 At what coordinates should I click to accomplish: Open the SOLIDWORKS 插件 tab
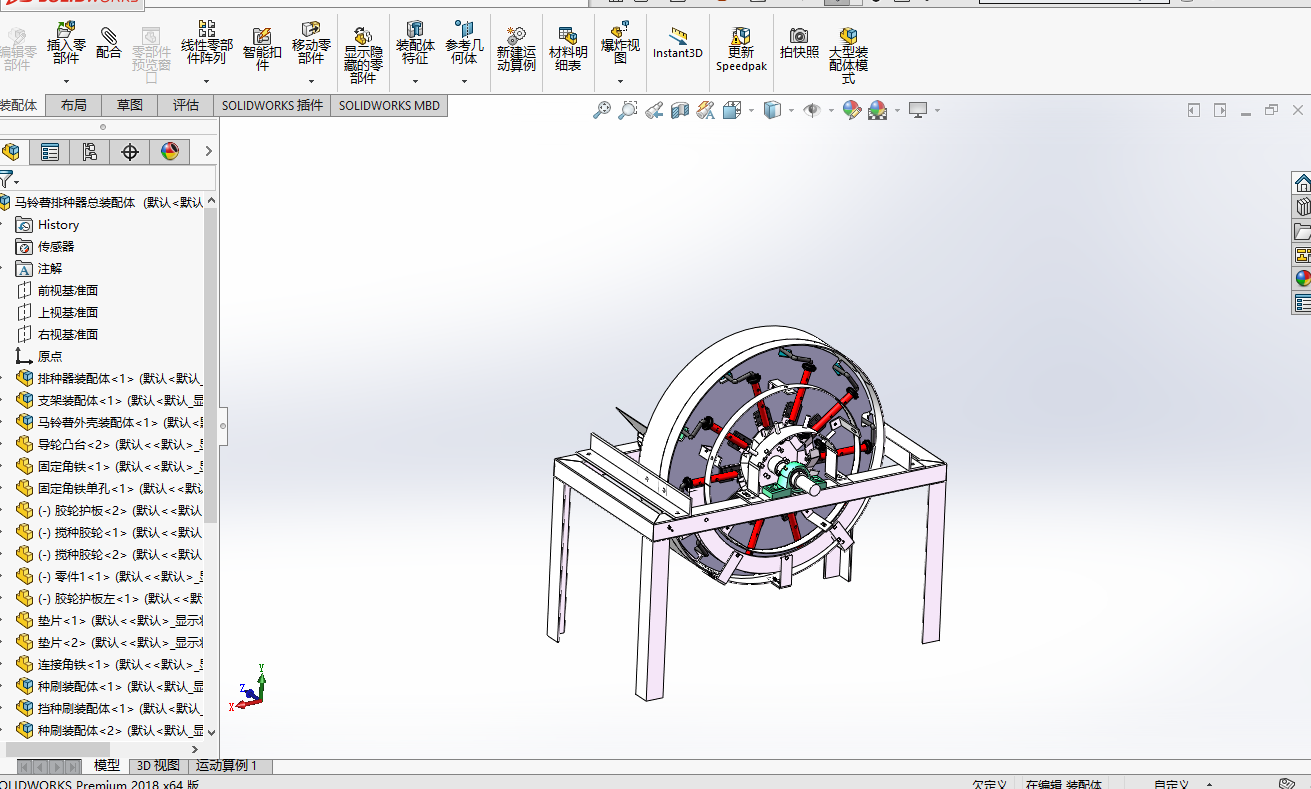[x=272, y=105]
